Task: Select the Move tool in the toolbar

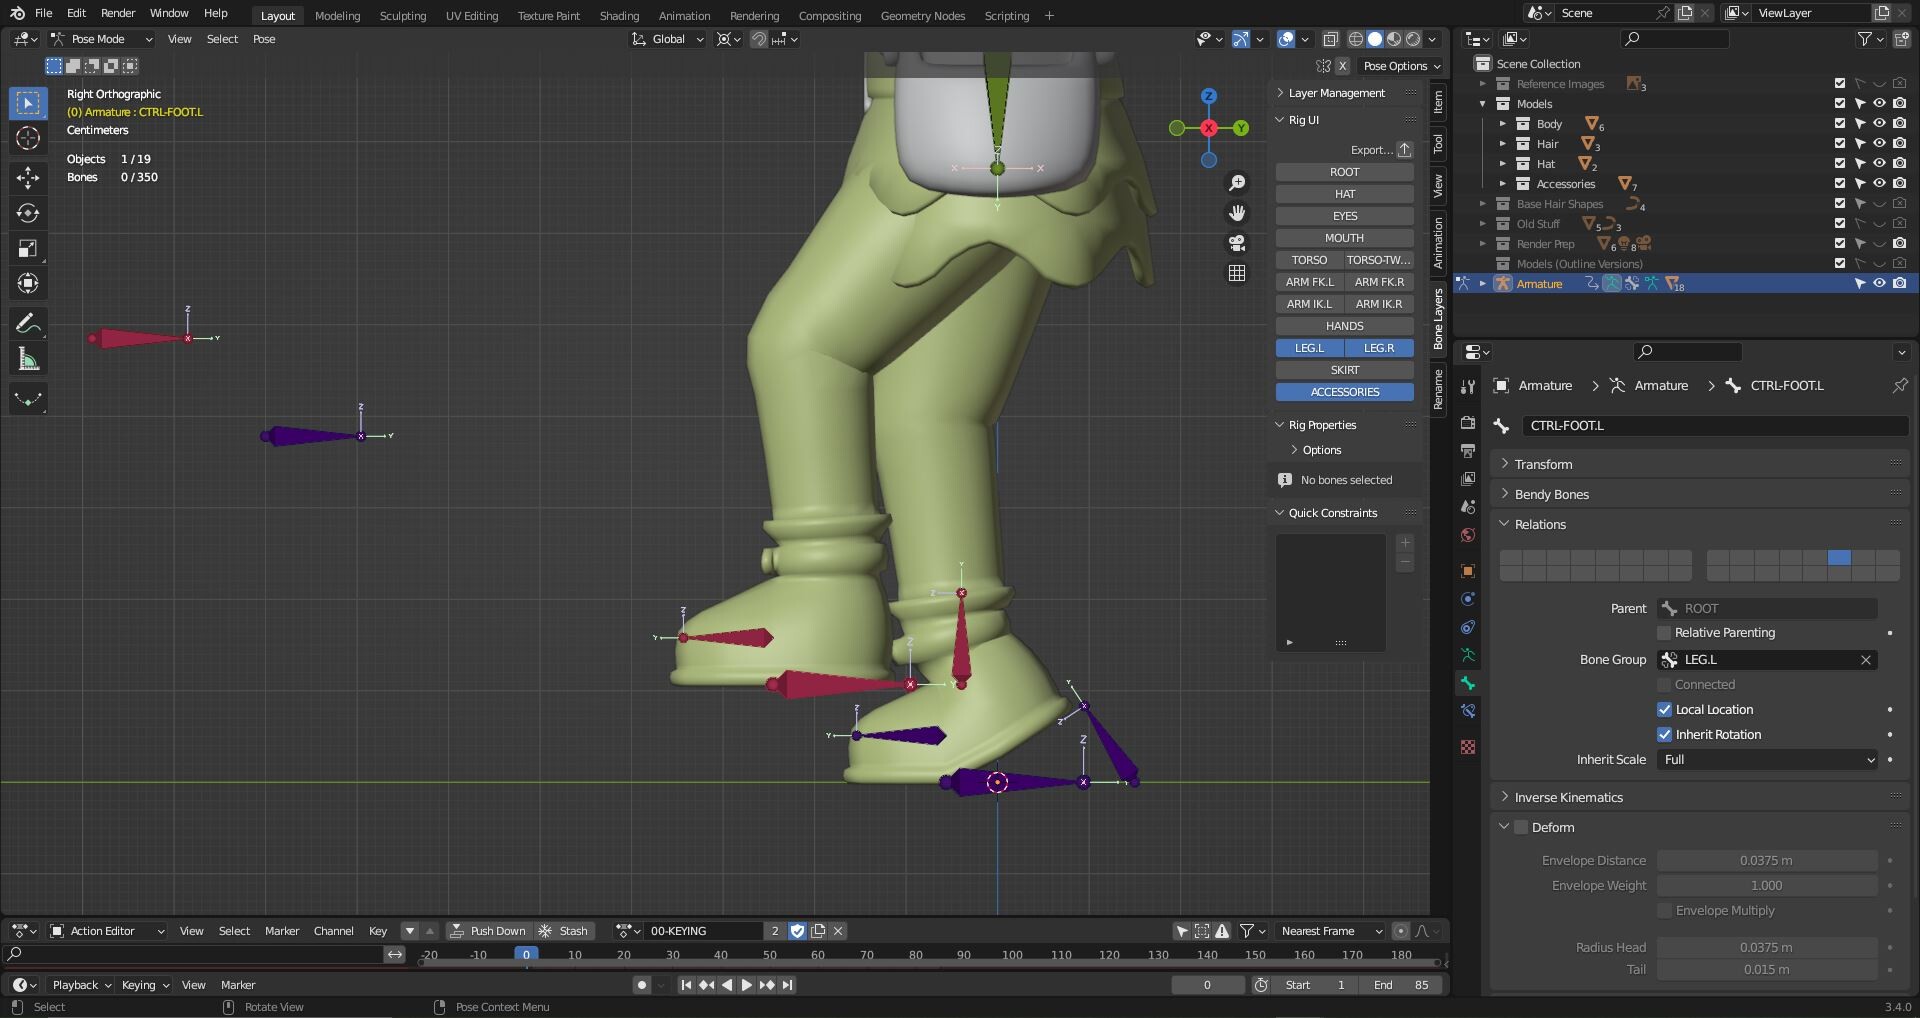Action: 27,177
